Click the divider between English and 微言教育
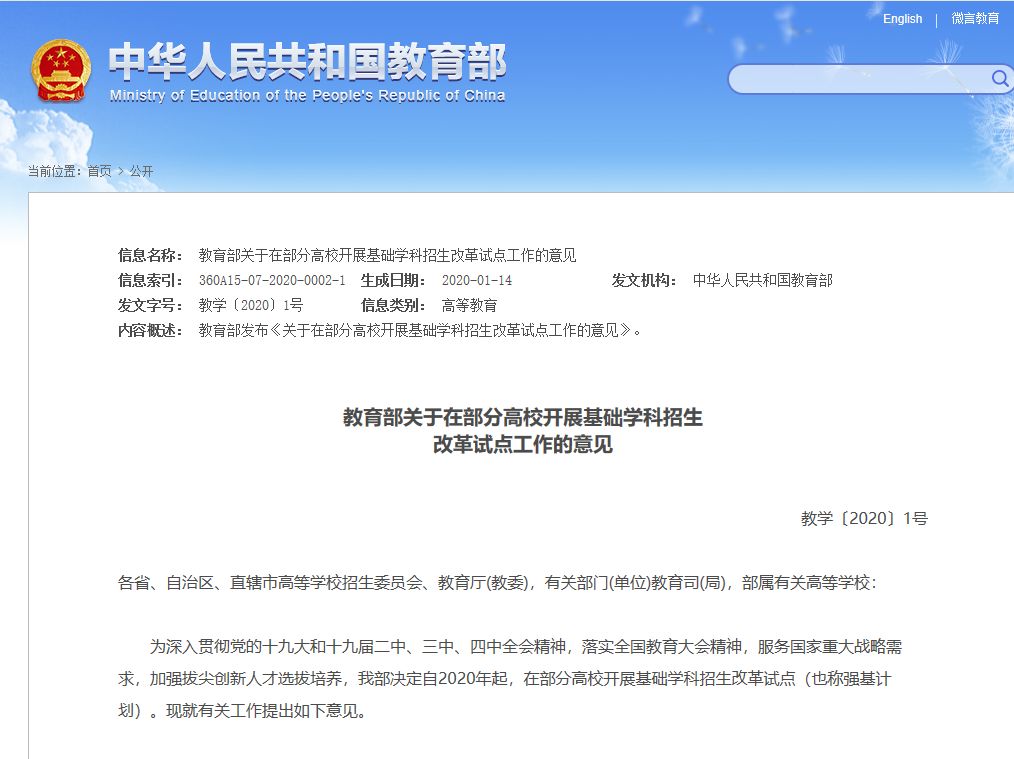 pos(936,18)
